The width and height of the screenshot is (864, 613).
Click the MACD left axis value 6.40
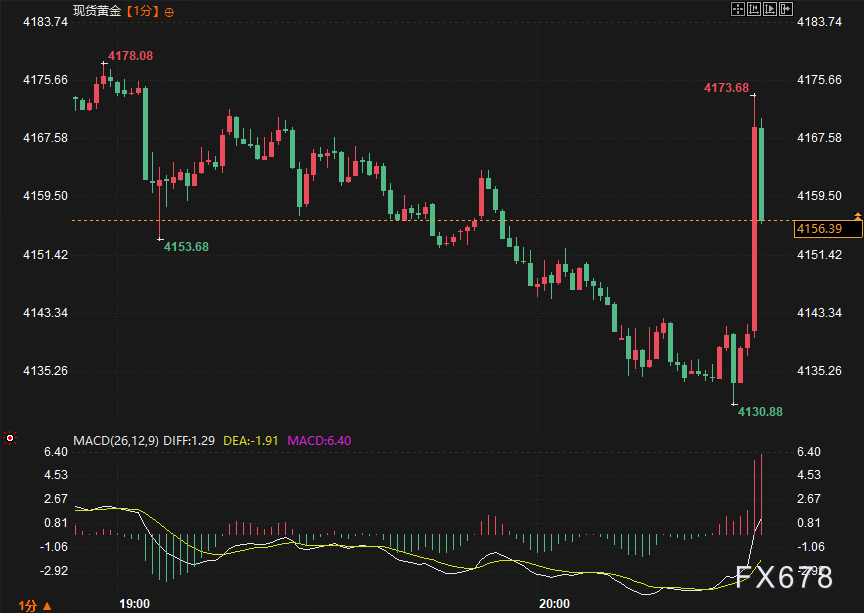click(x=56, y=451)
